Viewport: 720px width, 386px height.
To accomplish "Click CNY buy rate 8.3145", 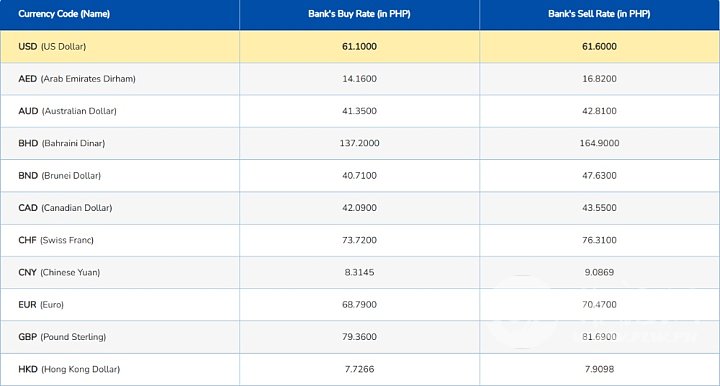I will point(359,272).
